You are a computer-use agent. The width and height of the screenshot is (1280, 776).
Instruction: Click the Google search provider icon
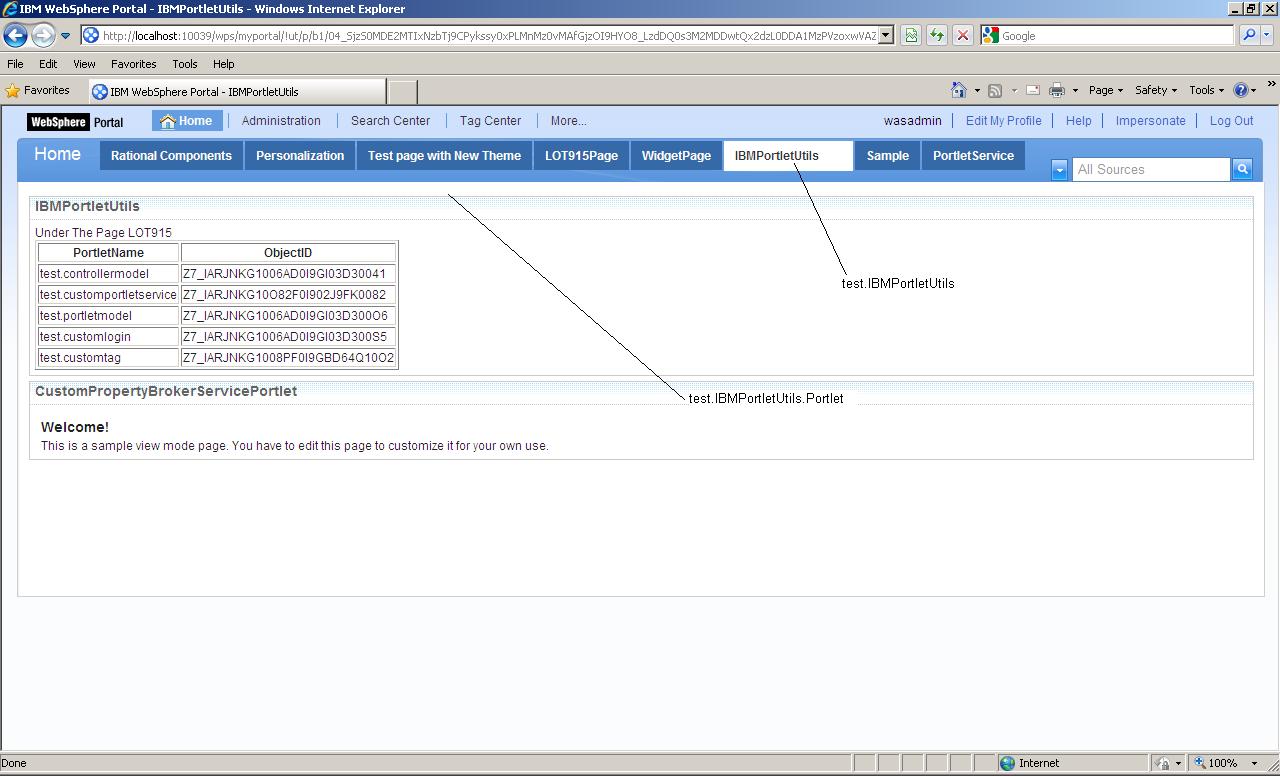(990, 36)
